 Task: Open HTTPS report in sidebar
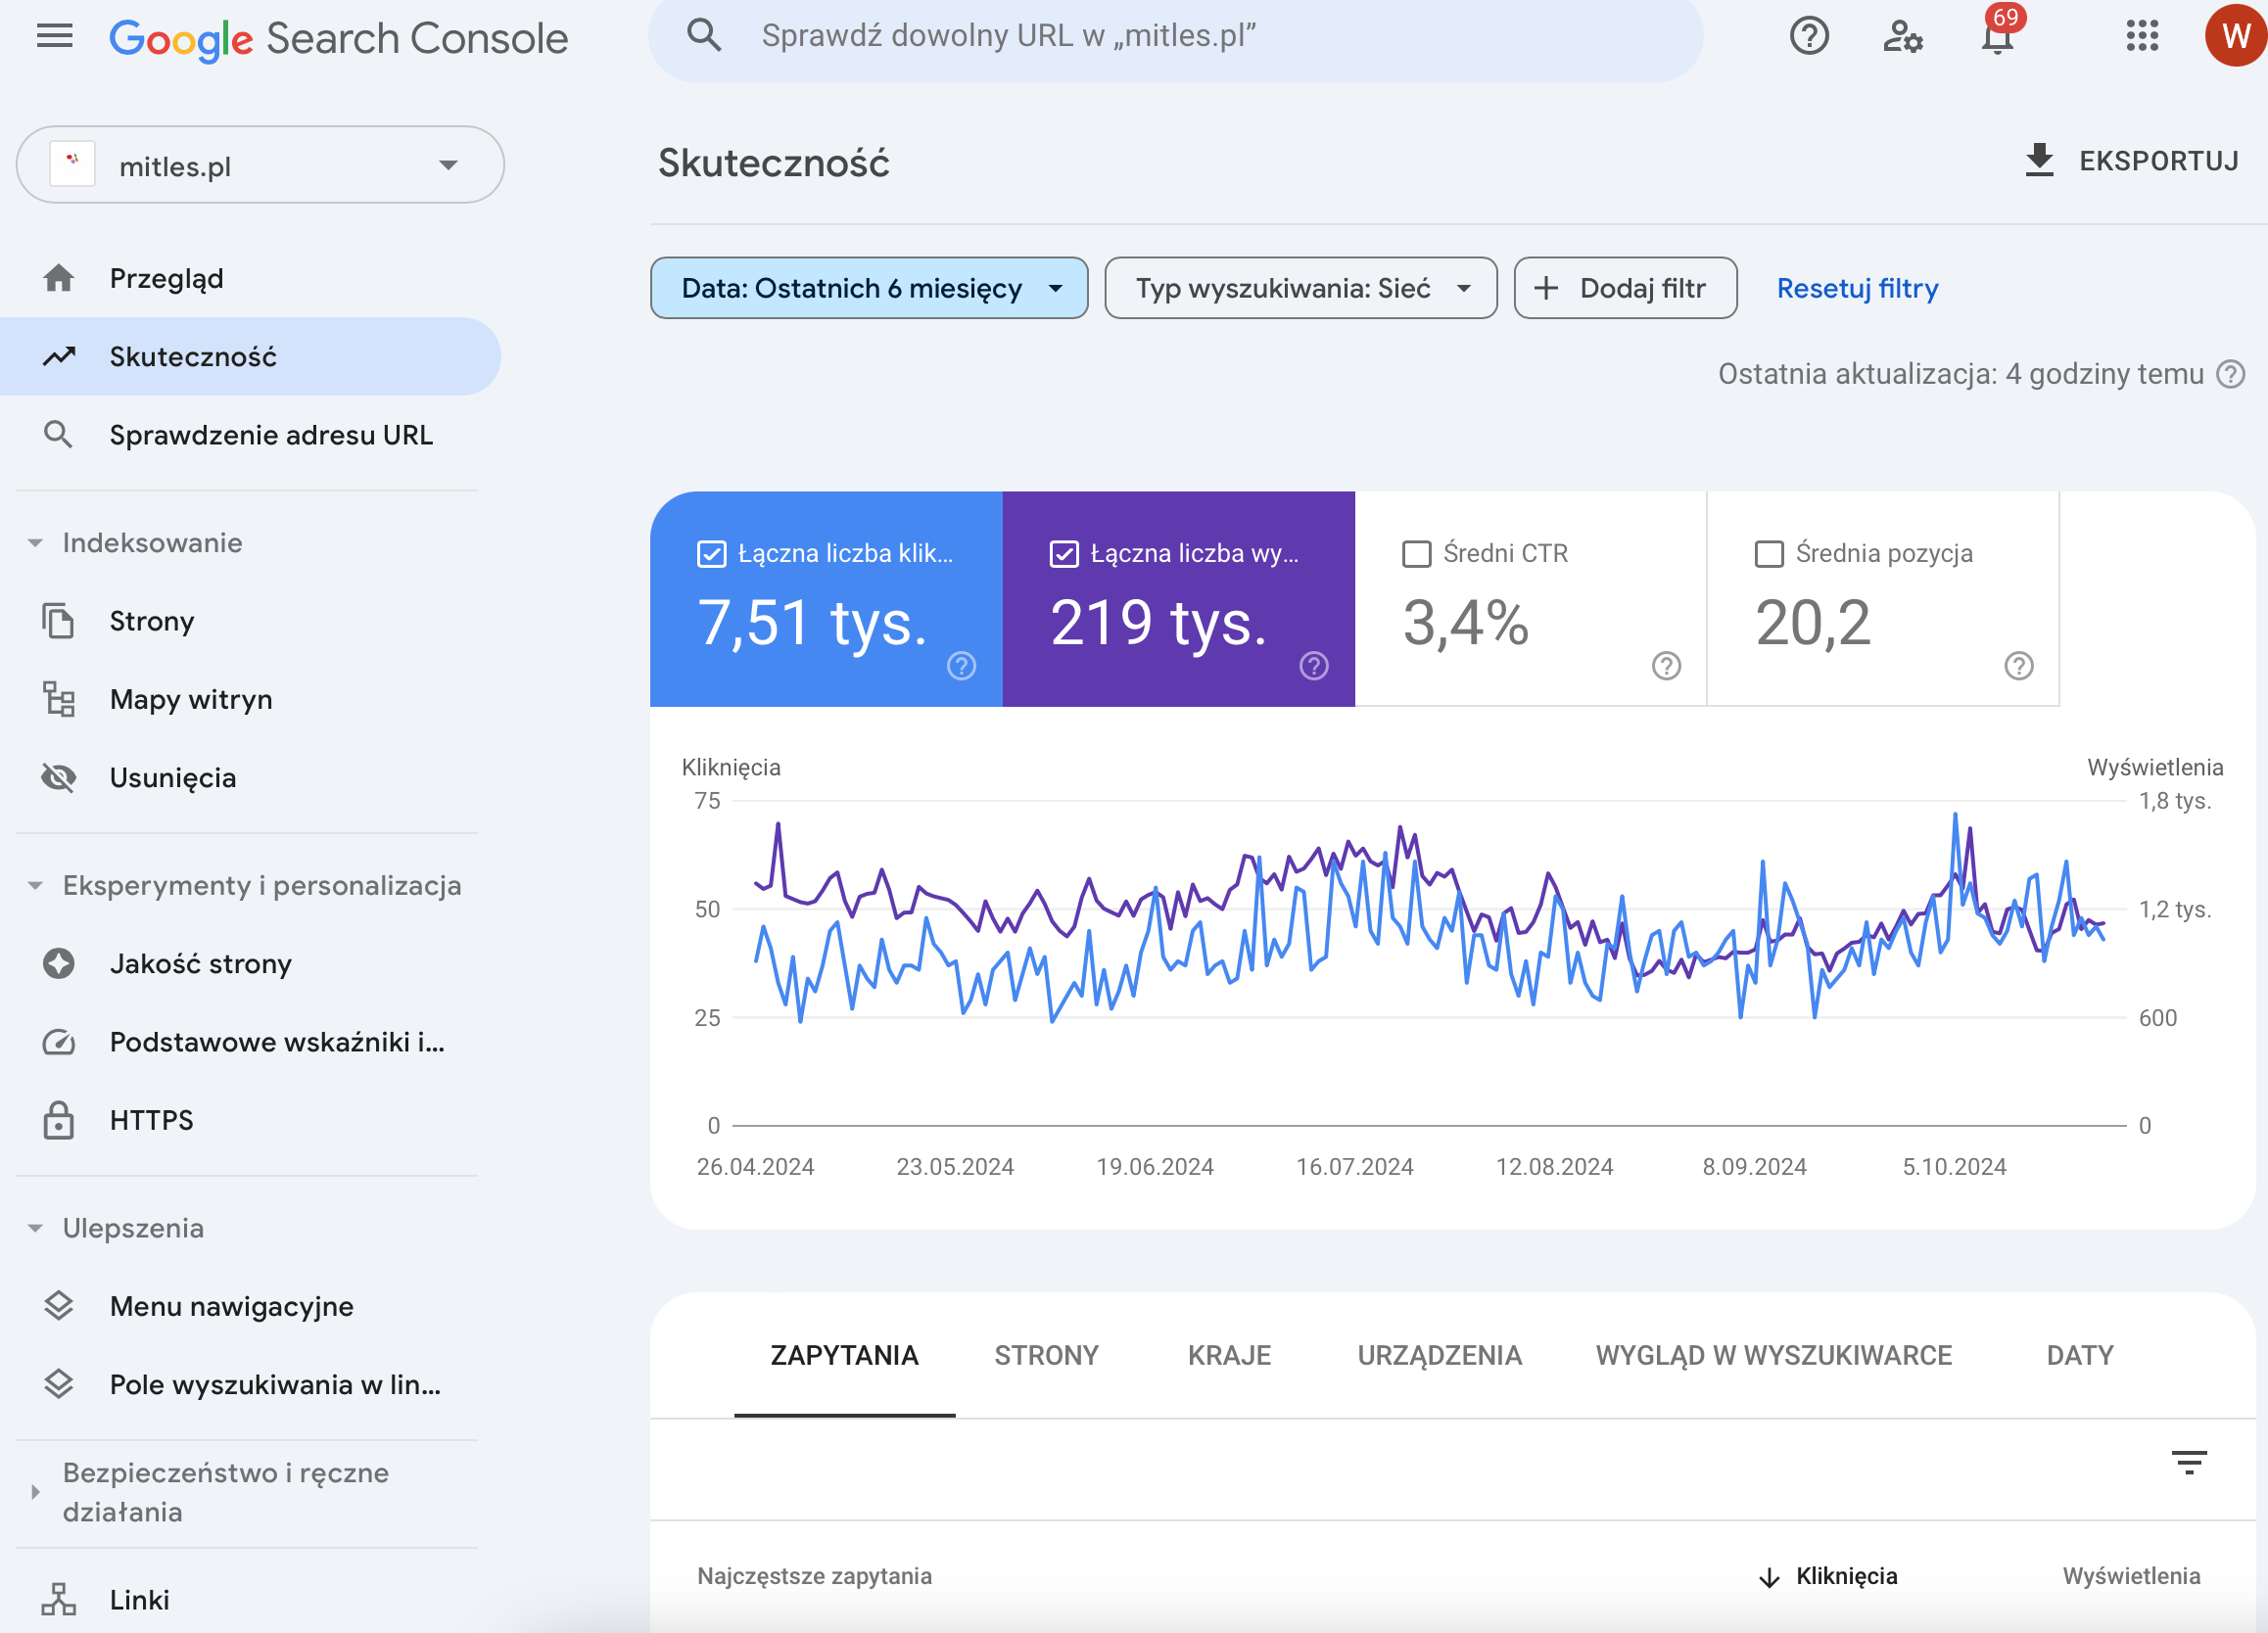pyautogui.click(x=250, y=1120)
